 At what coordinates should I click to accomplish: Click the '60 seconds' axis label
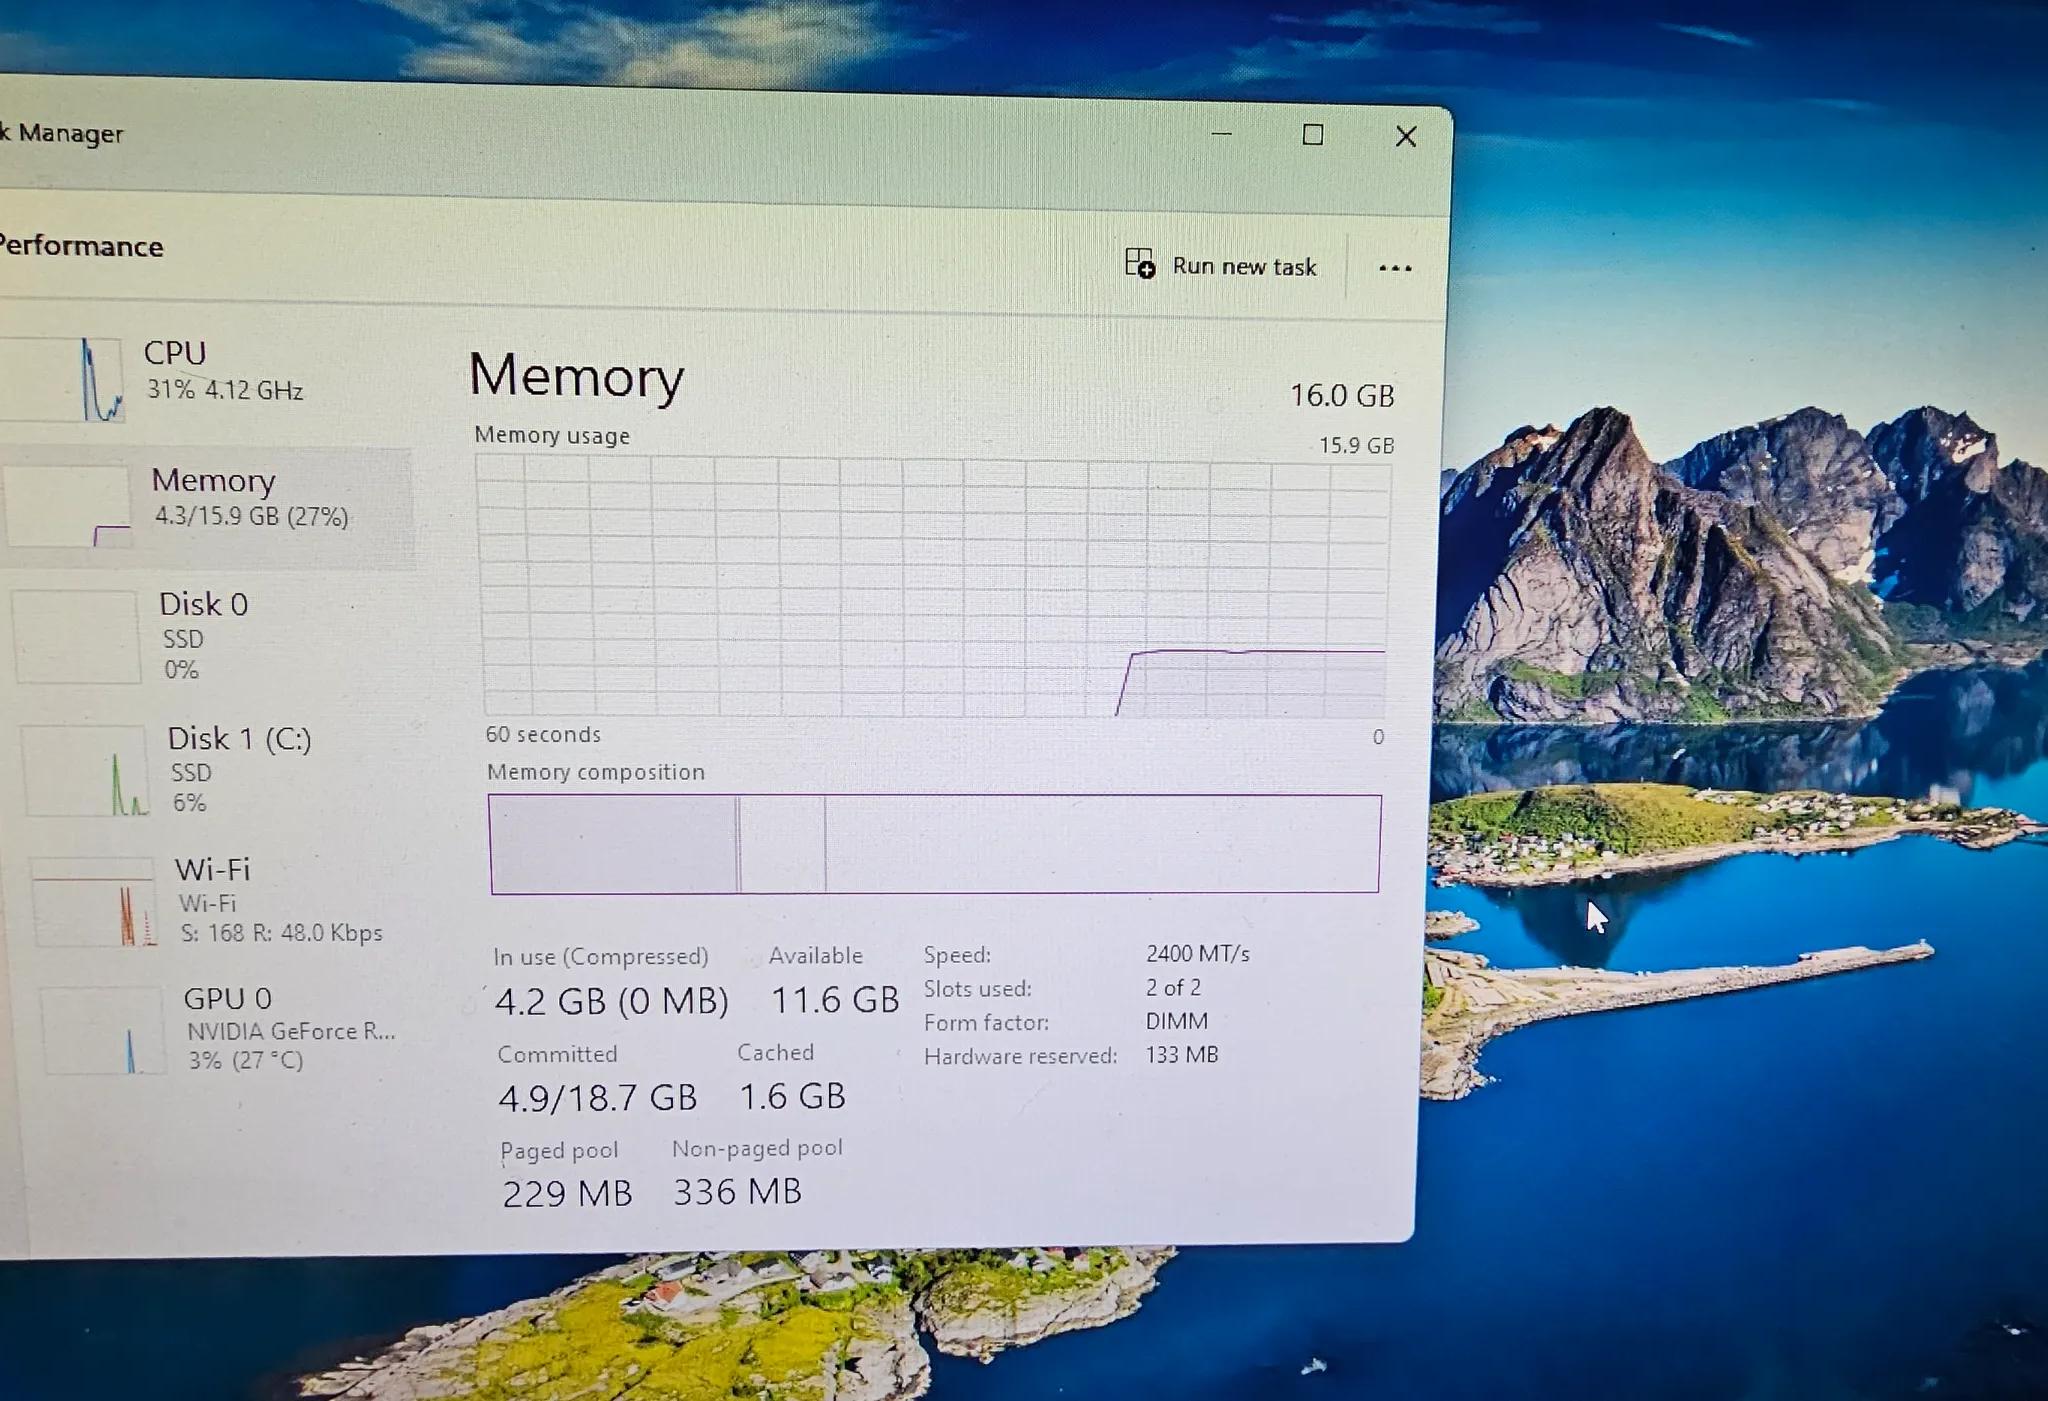coord(543,735)
